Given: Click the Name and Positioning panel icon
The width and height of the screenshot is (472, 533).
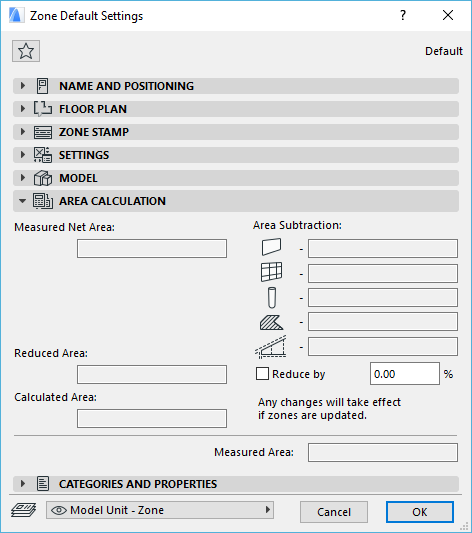Looking at the screenshot, I should (x=42, y=86).
